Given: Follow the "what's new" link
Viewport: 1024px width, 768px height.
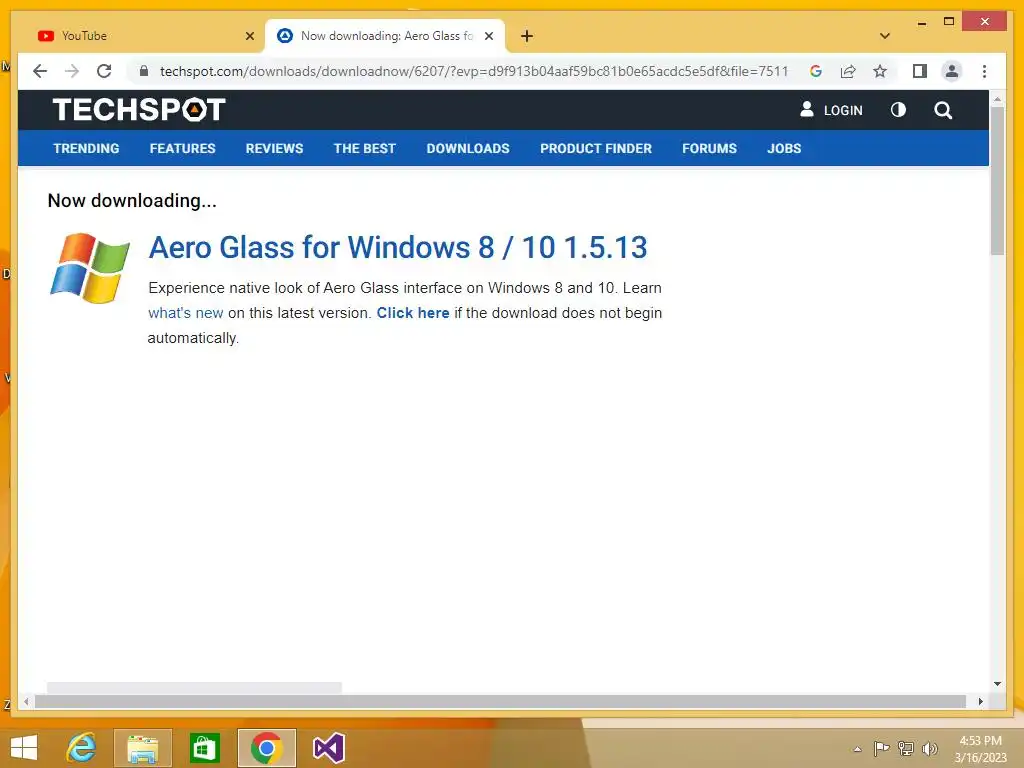Looking at the screenshot, I should 185,313.
